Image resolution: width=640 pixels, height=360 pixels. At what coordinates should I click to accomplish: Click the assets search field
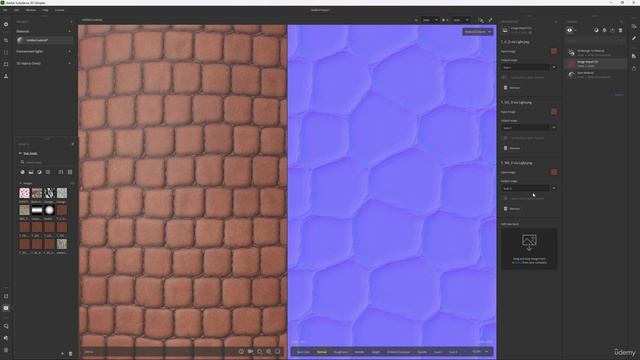coord(46,162)
